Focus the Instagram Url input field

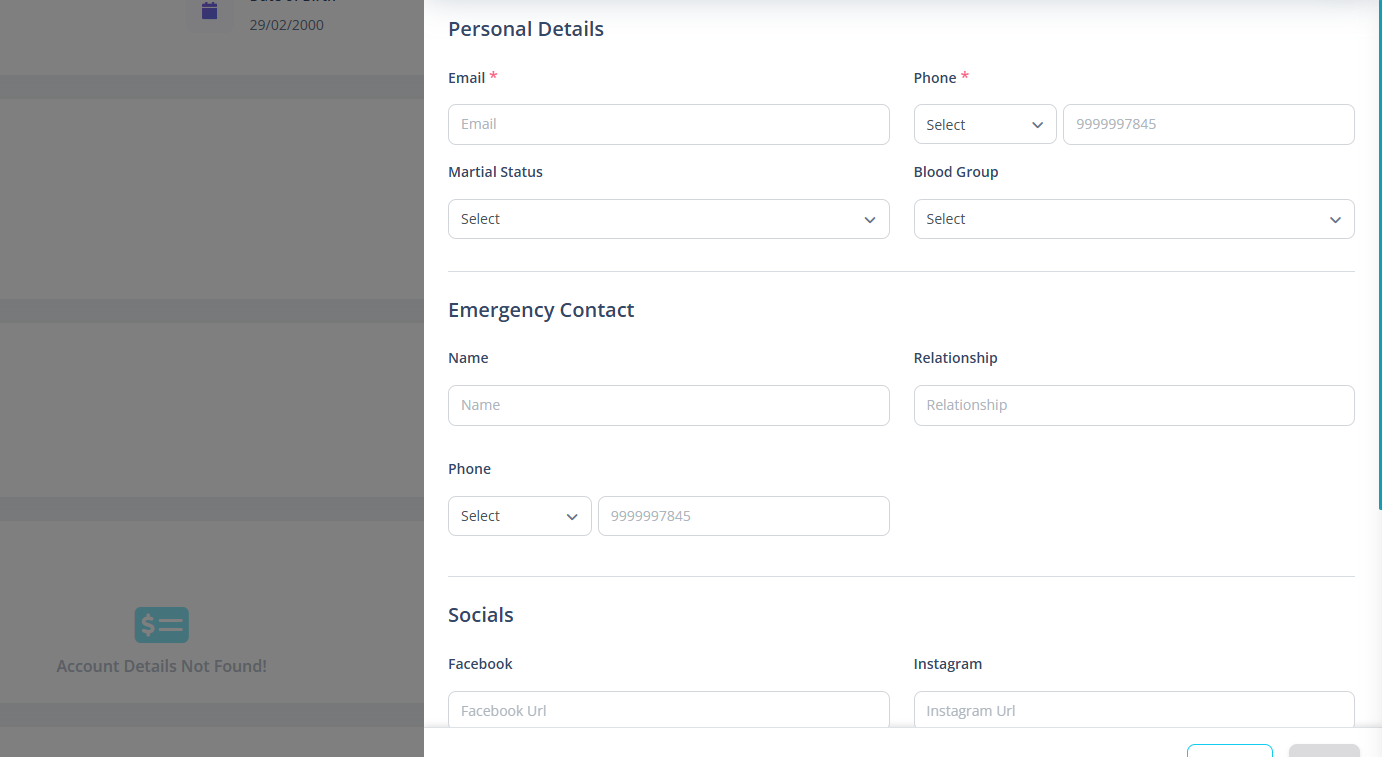coord(1134,709)
